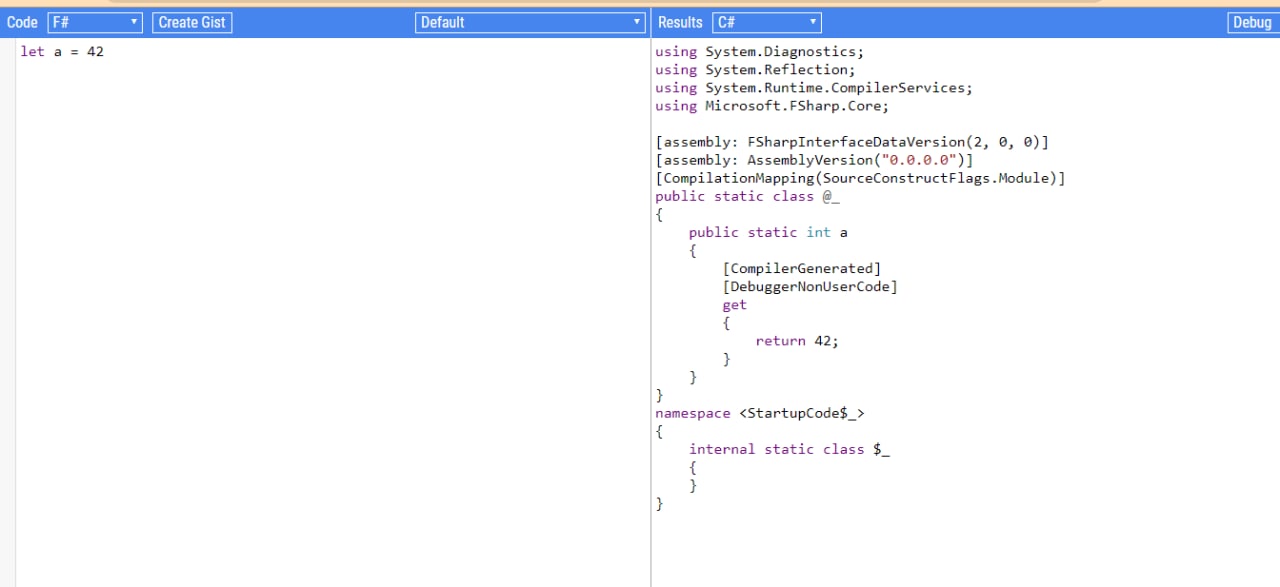Click the 'get' keyword
The width and height of the screenshot is (1280, 587).
pos(734,305)
